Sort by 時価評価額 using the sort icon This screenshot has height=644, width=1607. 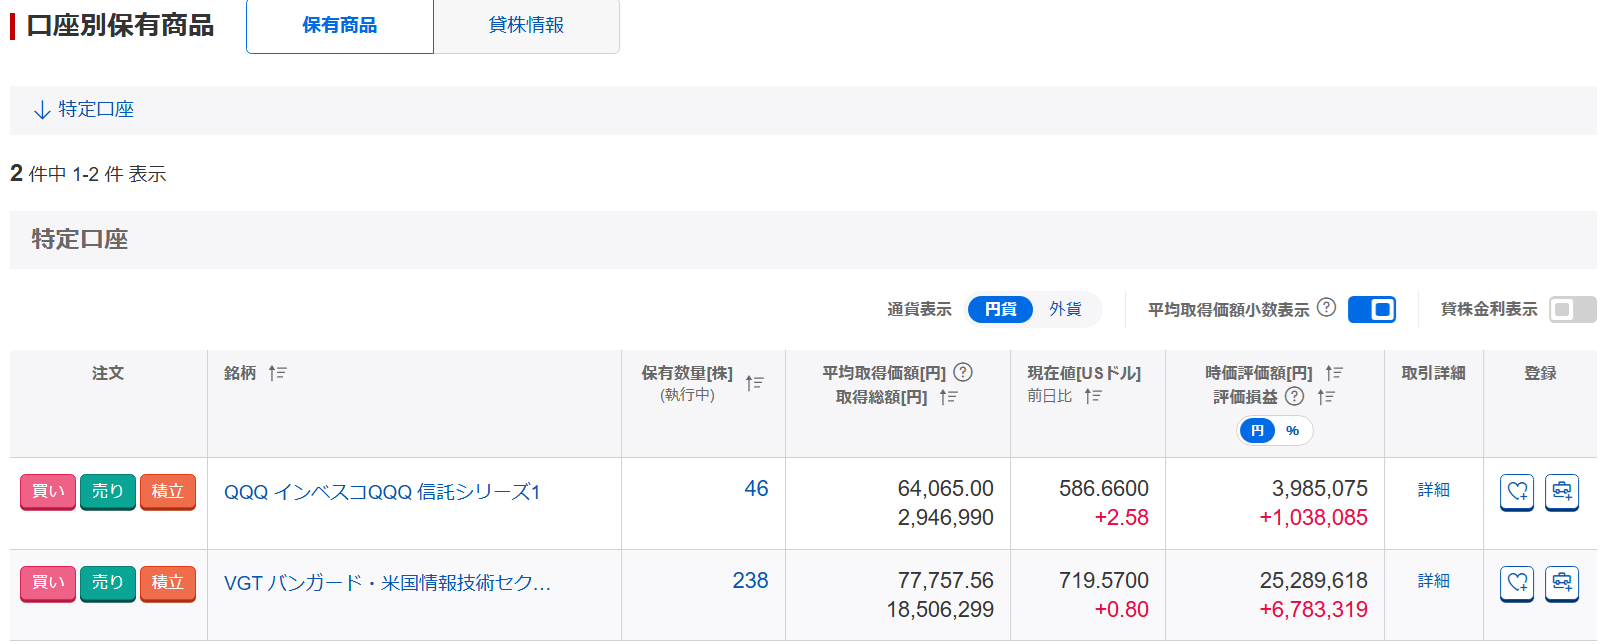coord(1333,373)
